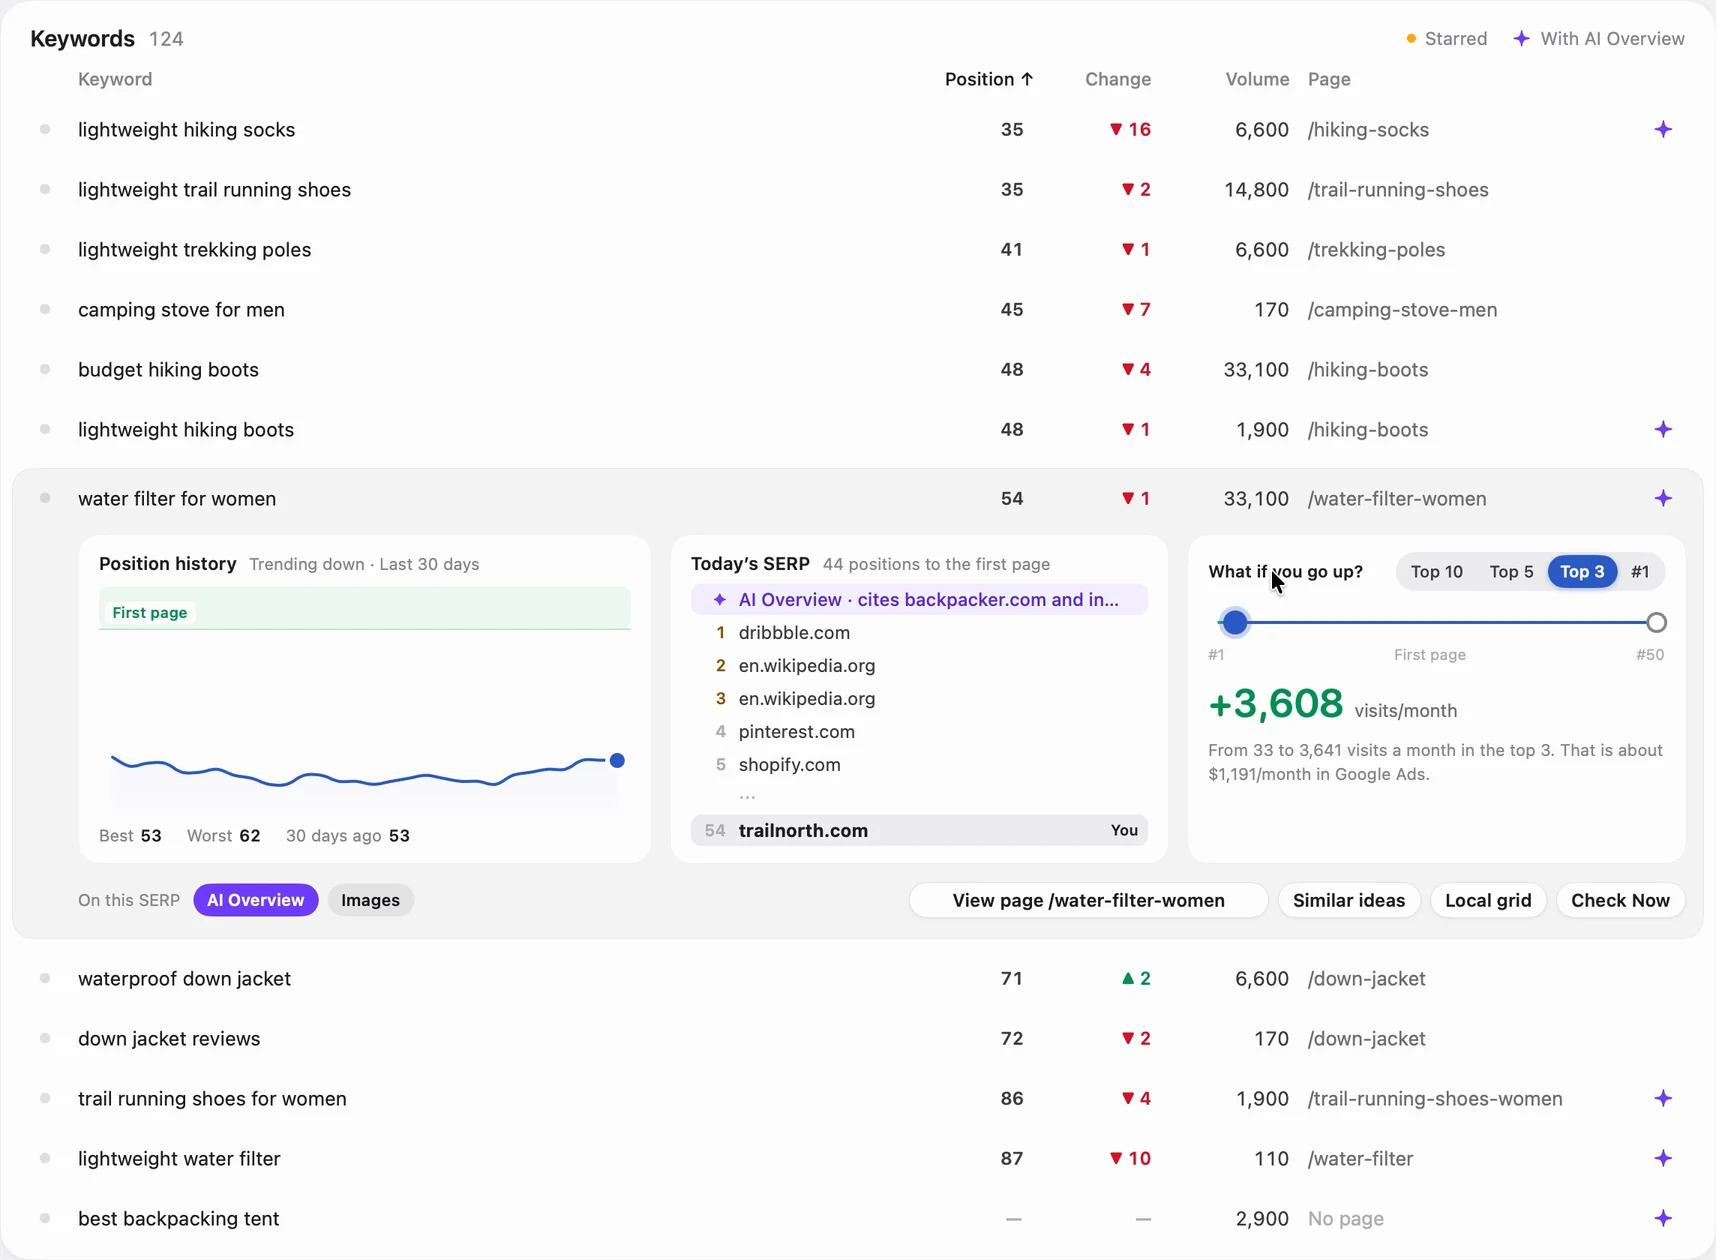Click the dribbble.com SERP result
Screen dimensions: 1716x1260
(x=919, y=633)
